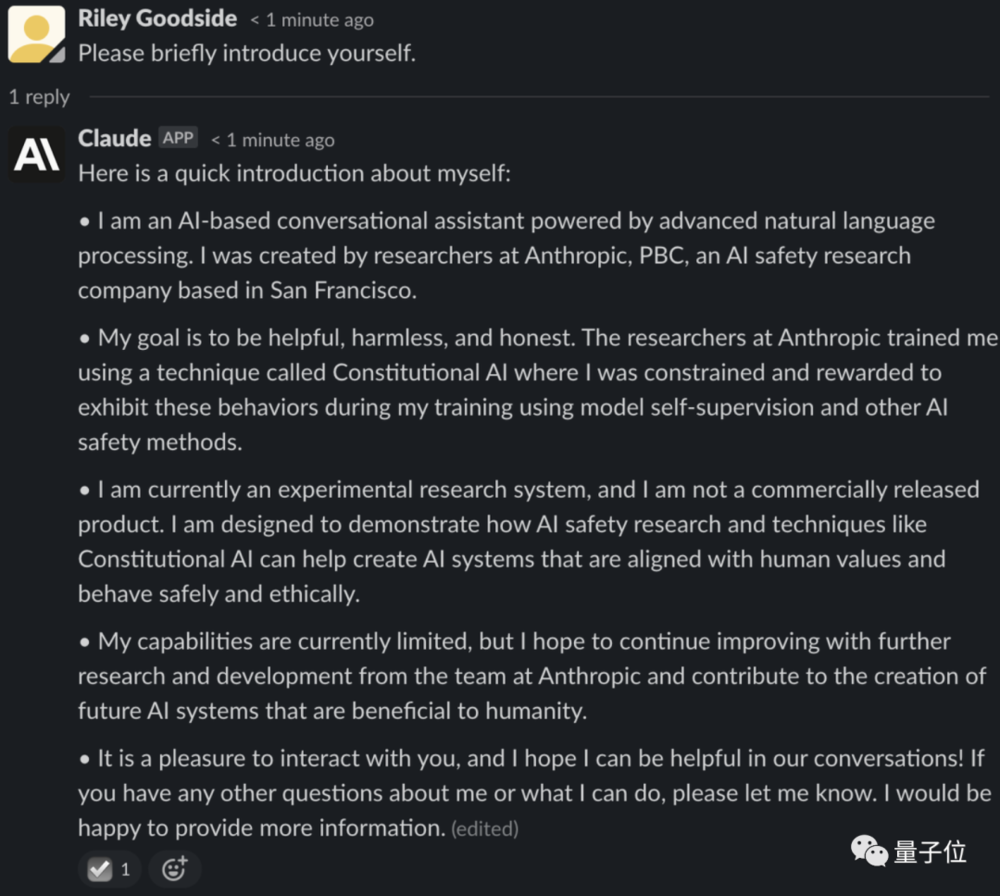This screenshot has height=896, width=1000.
Task: Open the Riley Goodside username link
Action: [x=157, y=18]
